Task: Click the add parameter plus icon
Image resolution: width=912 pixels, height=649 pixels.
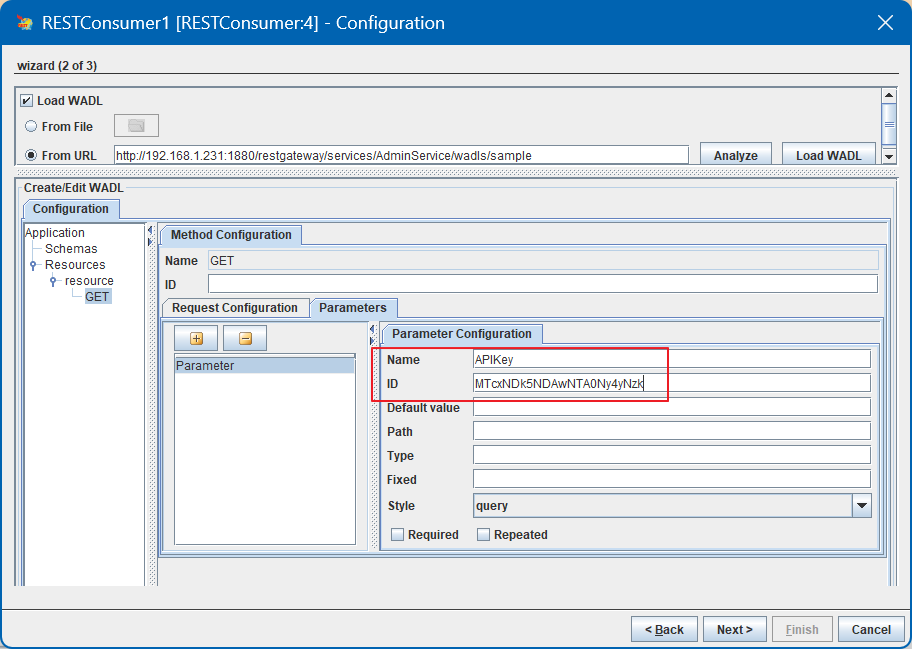Action: click(x=196, y=339)
